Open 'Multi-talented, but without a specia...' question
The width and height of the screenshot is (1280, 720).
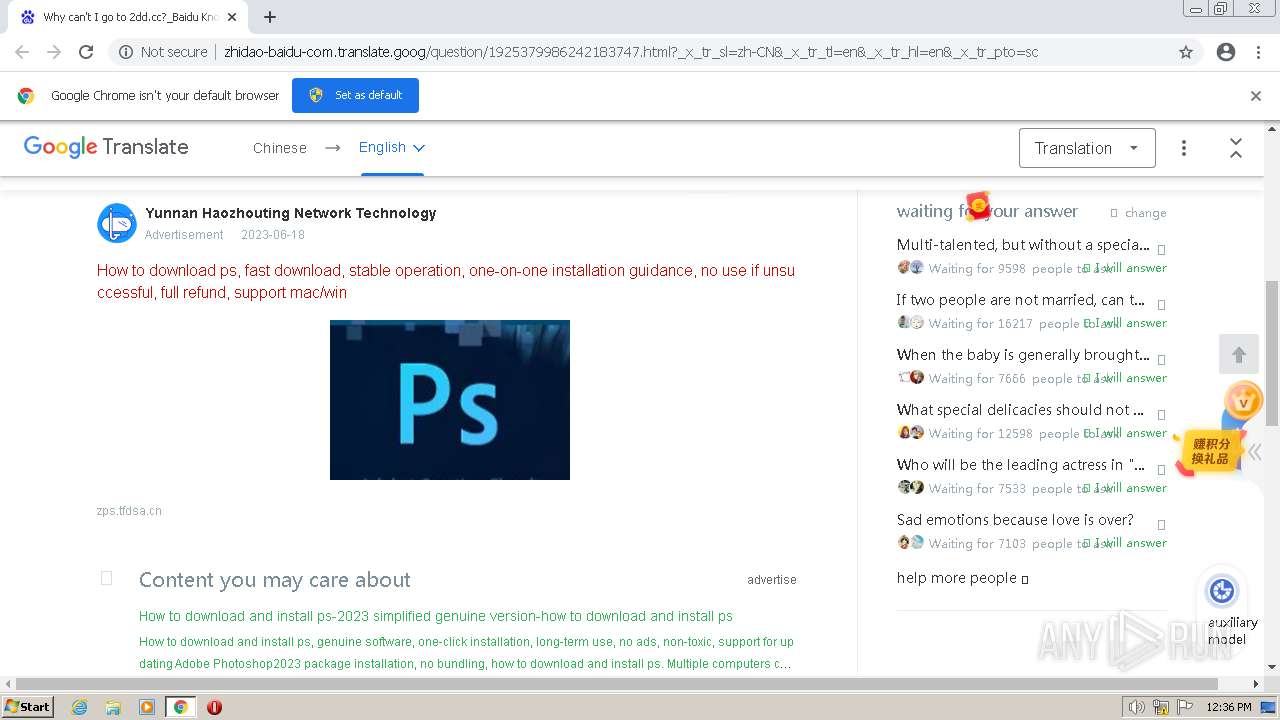(x=1023, y=245)
